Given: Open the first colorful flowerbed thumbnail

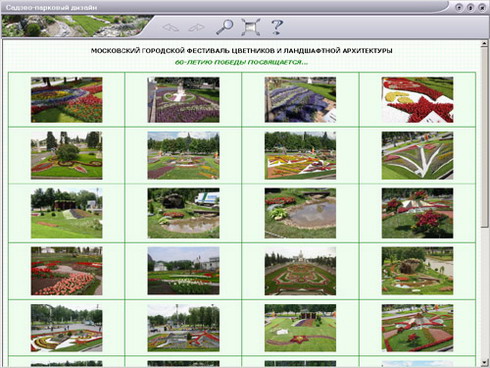Looking at the screenshot, I should coord(67,100).
